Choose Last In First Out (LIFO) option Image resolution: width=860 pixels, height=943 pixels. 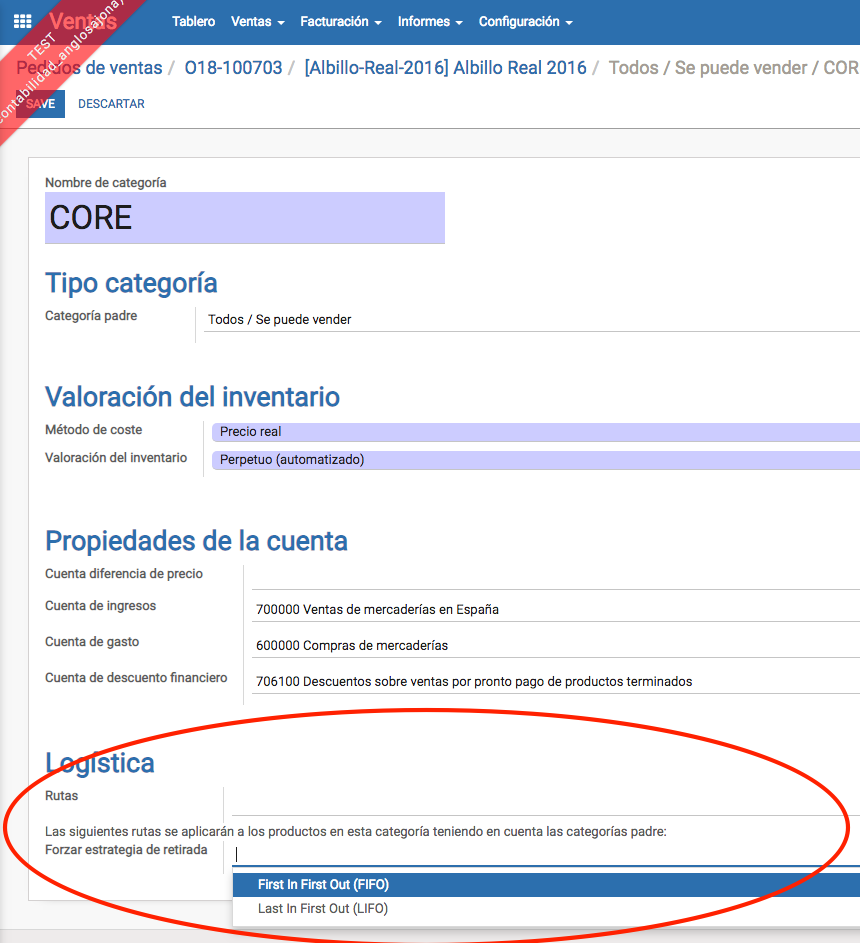point(323,909)
